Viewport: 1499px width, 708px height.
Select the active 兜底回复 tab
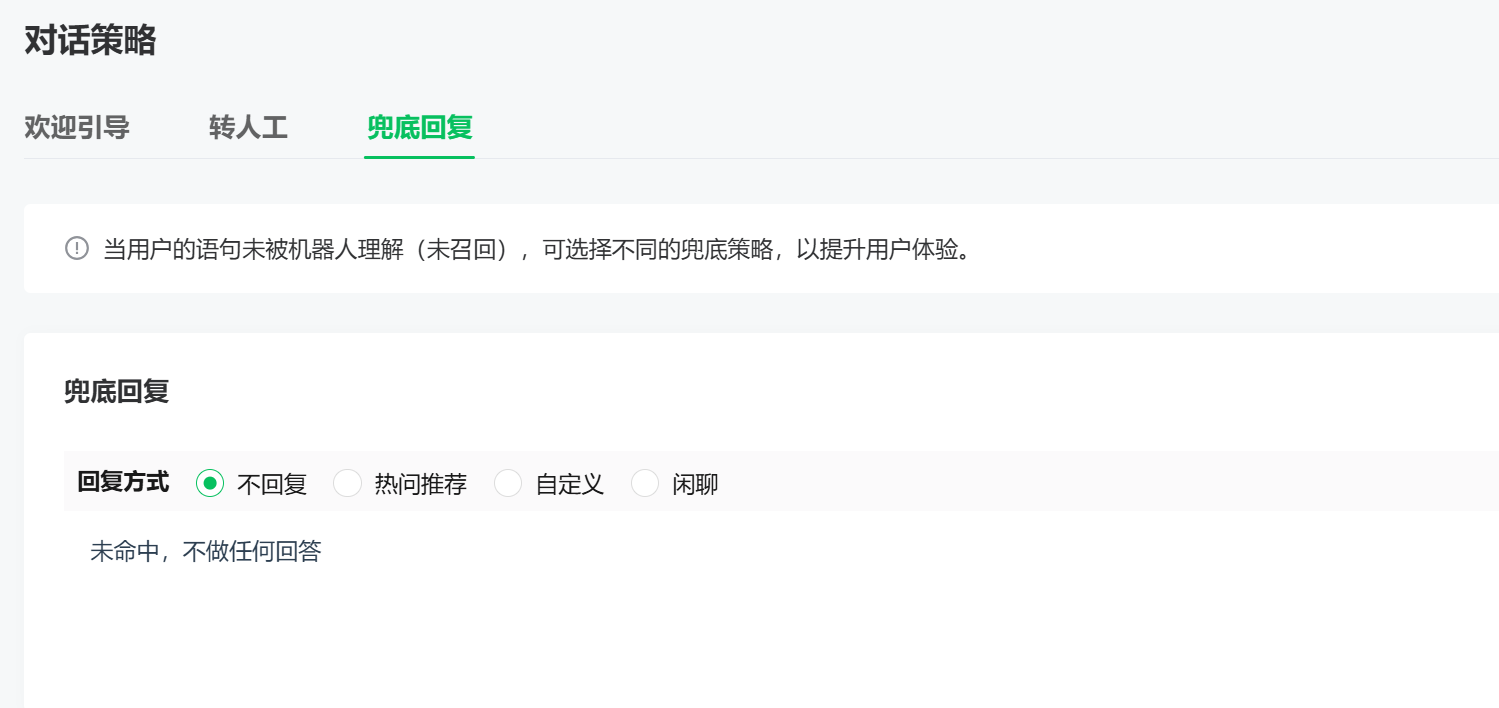(419, 128)
